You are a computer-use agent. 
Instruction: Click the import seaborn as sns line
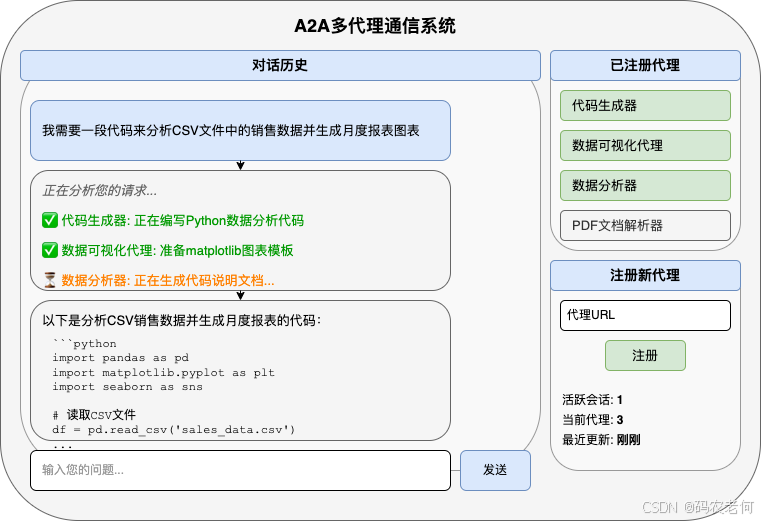click(x=128, y=387)
